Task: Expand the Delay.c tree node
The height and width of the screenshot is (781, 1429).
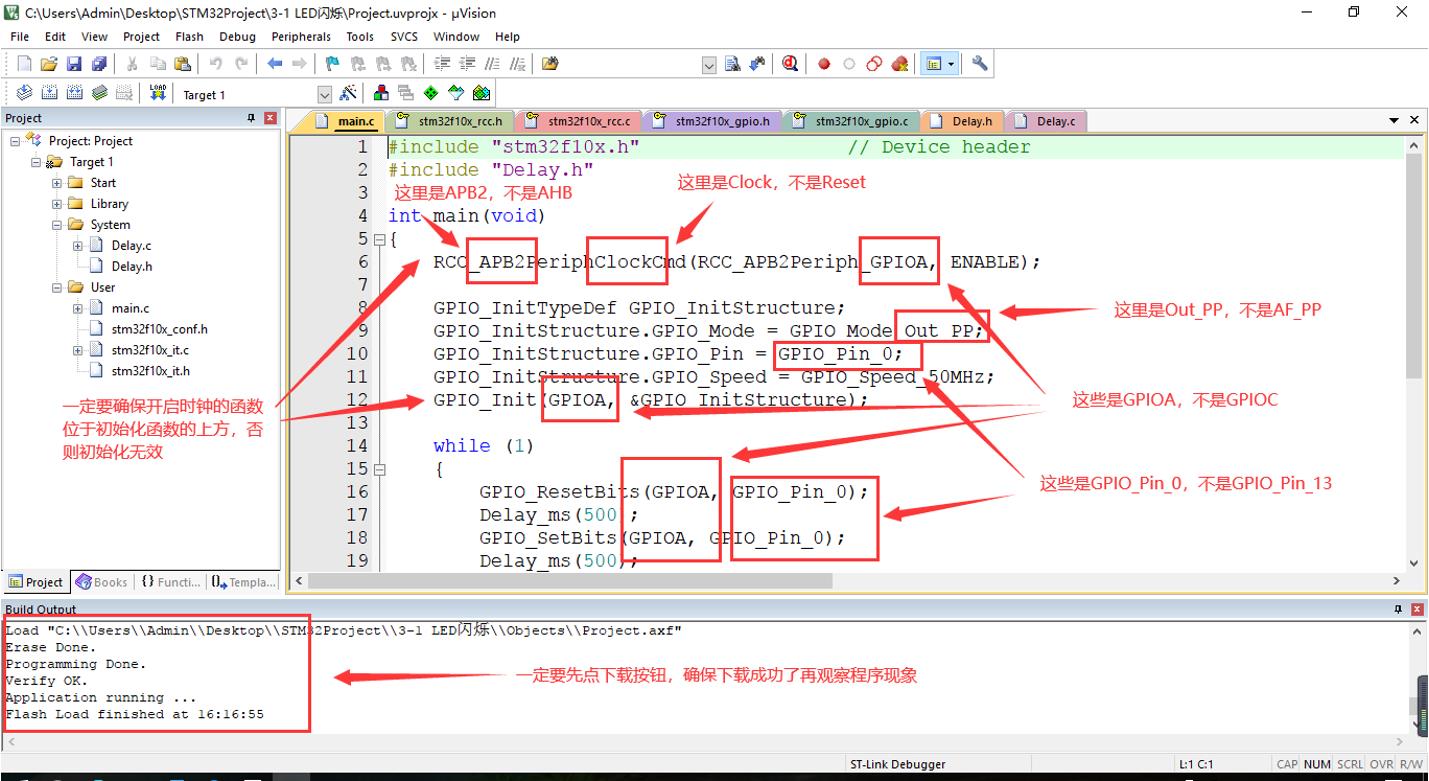Action: click(78, 246)
